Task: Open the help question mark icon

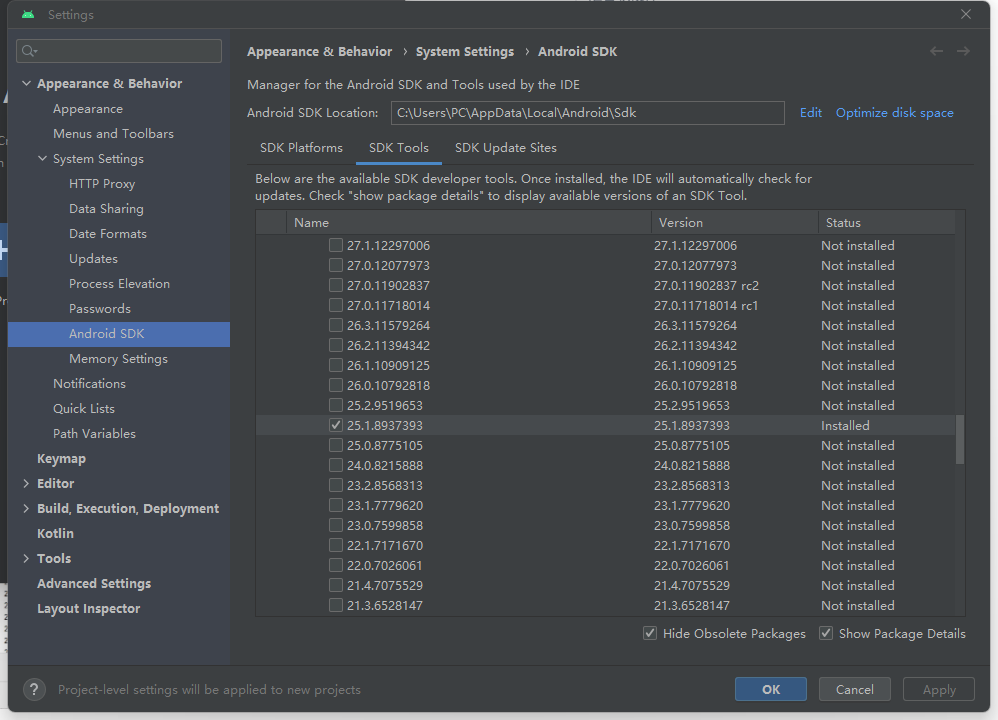Action: pyautogui.click(x=34, y=689)
